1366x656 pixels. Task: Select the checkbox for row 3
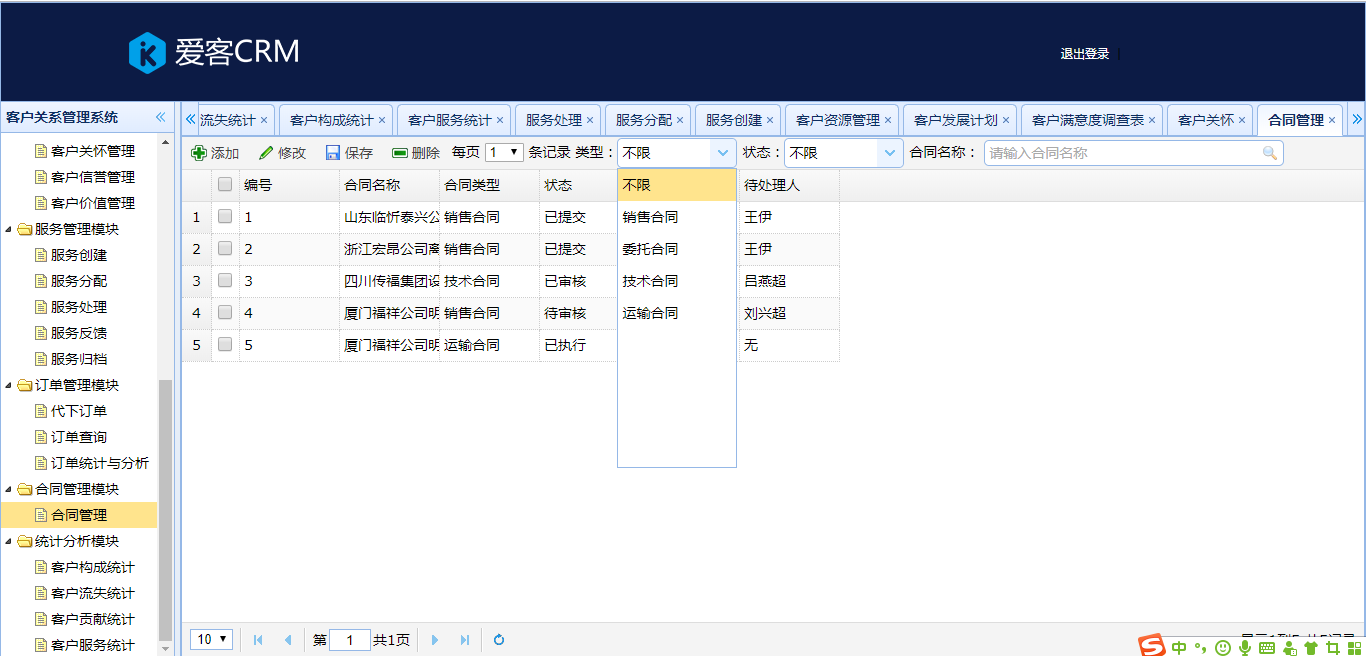pos(225,281)
